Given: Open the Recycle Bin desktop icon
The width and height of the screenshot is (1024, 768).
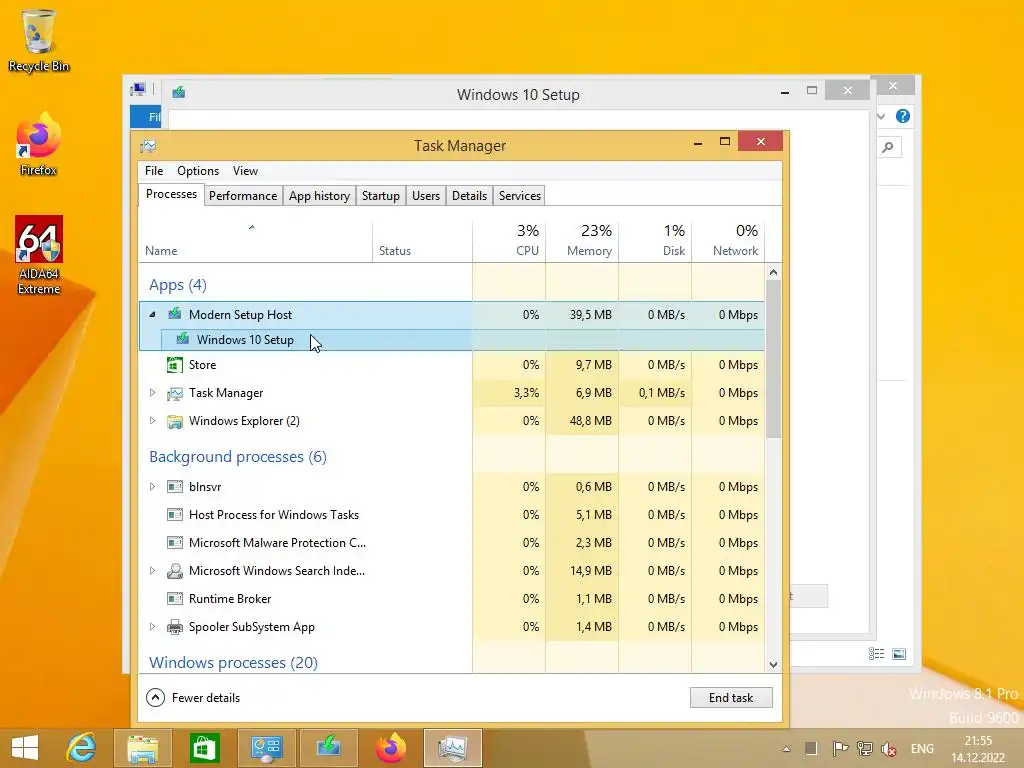Looking at the screenshot, I should point(39,39).
